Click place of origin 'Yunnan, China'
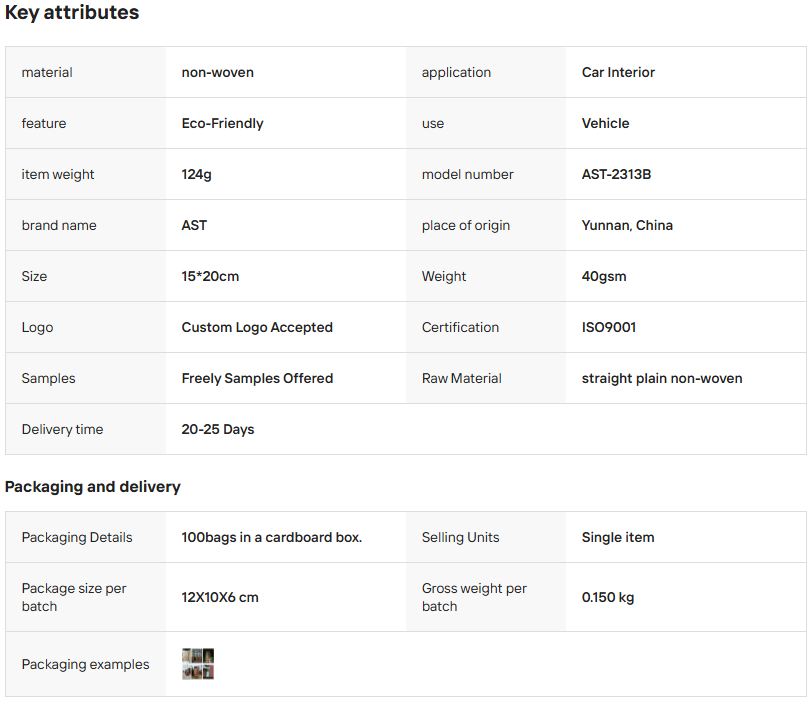The width and height of the screenshot is (811, 701). (627, 225)
